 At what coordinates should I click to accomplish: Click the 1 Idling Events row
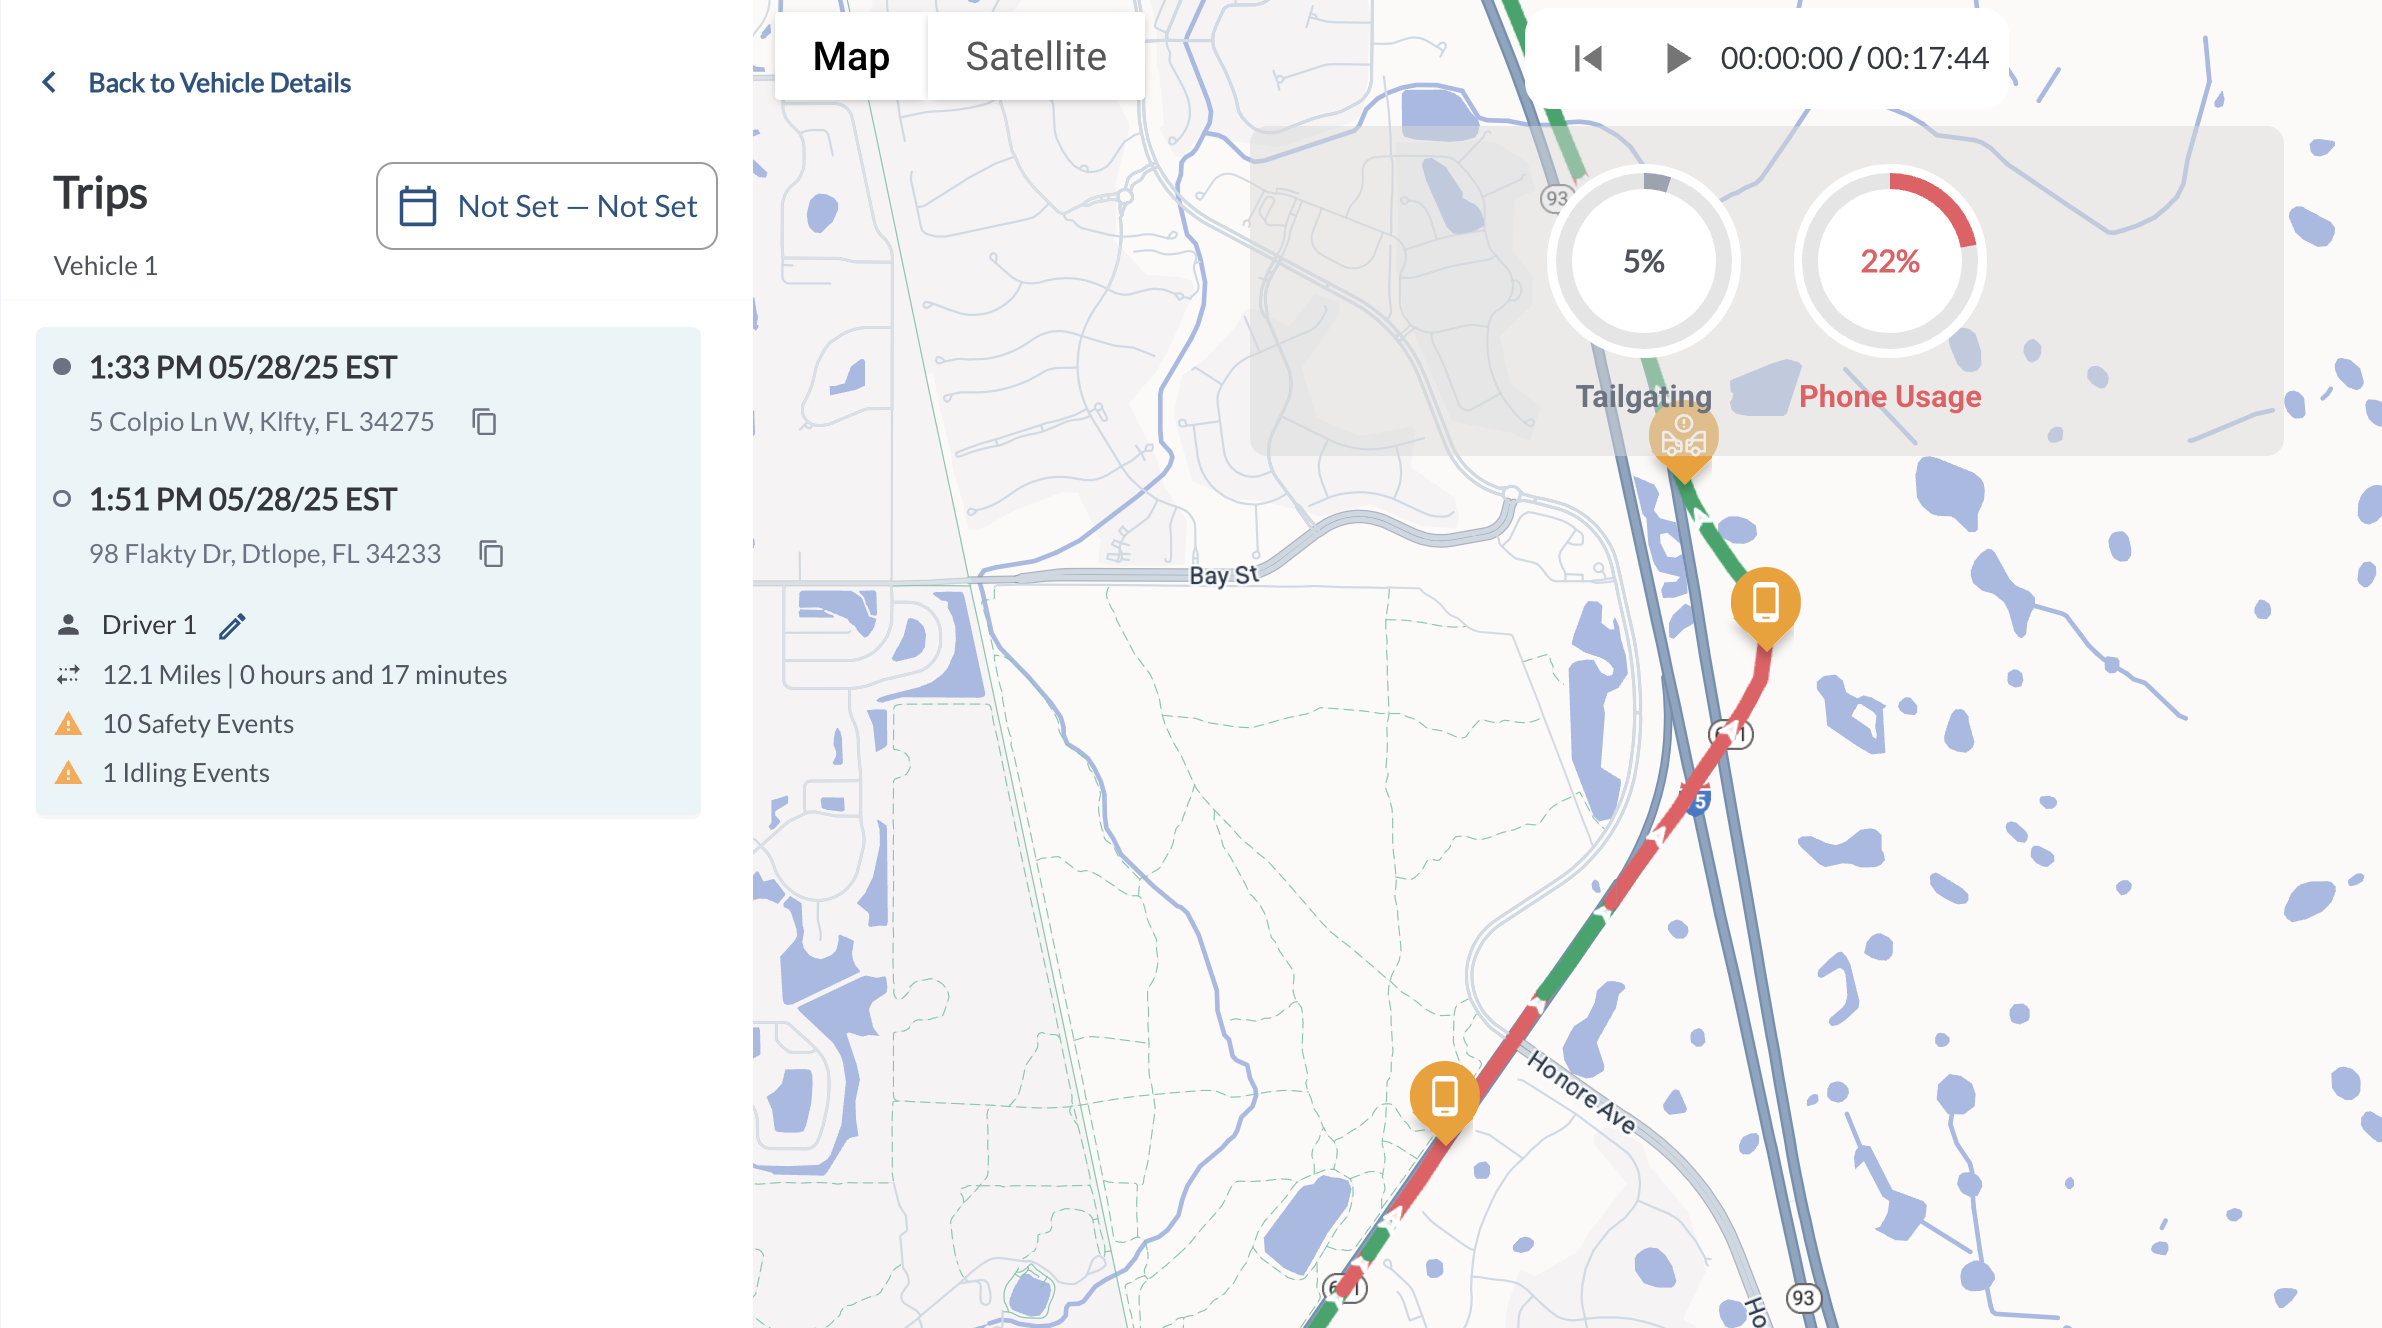tap(186, 773)
